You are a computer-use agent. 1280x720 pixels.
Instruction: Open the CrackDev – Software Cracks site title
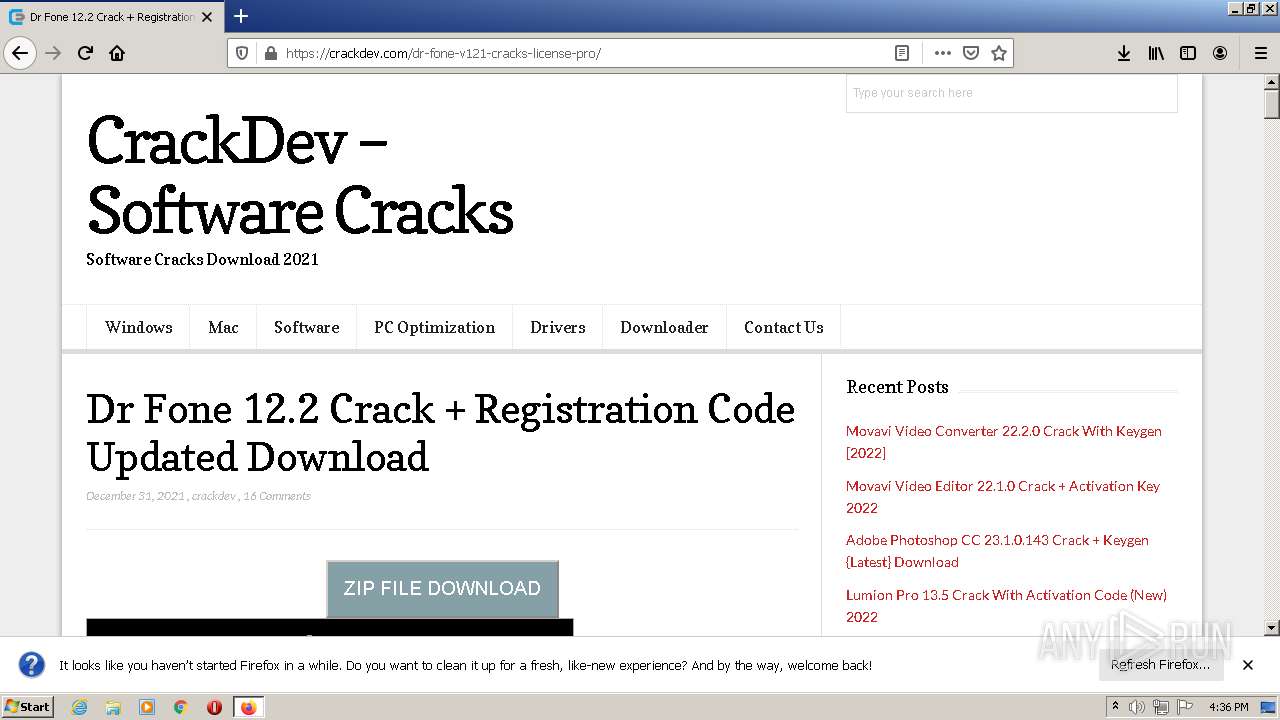click(x=300, y=175)
